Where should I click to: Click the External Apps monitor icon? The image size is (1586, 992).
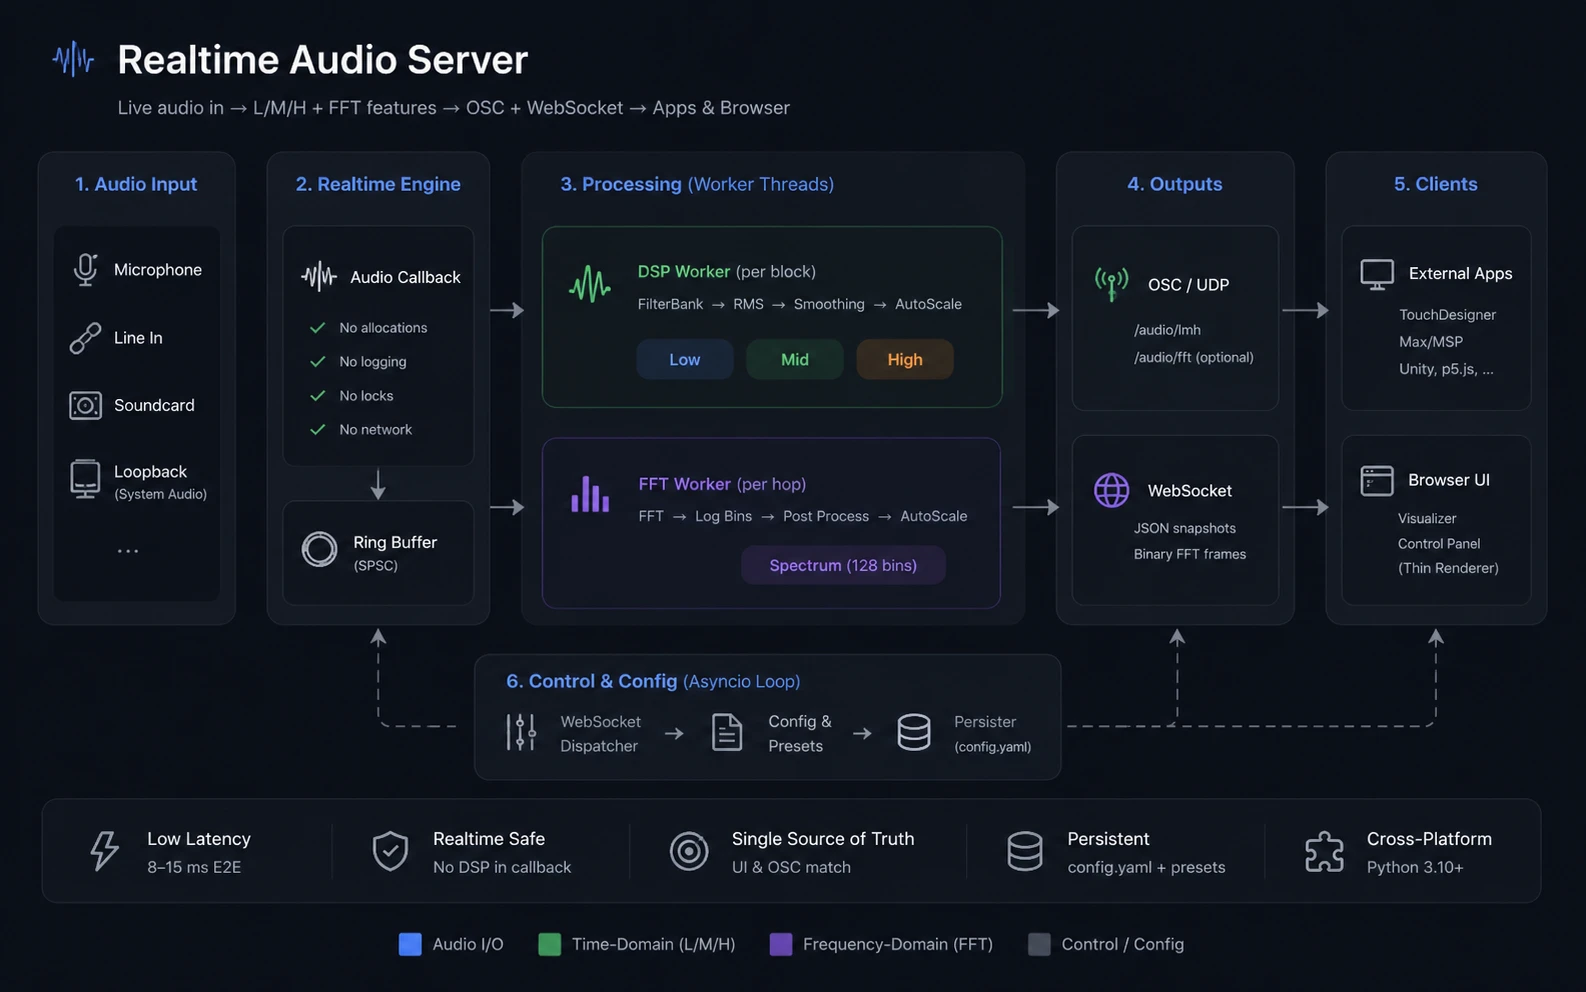(x=1377, y=274)
